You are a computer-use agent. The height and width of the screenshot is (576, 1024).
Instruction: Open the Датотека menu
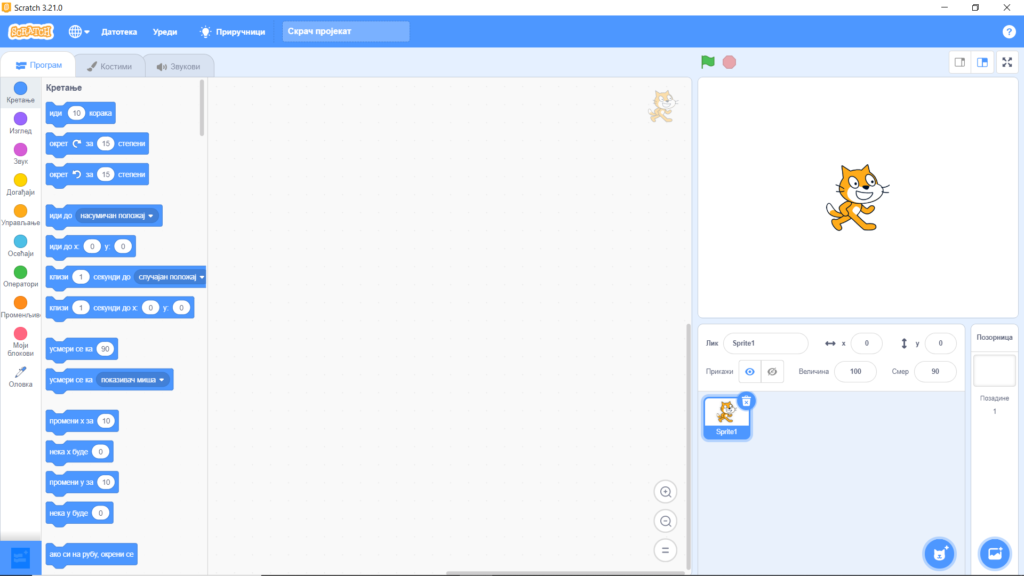pos(119,31)
